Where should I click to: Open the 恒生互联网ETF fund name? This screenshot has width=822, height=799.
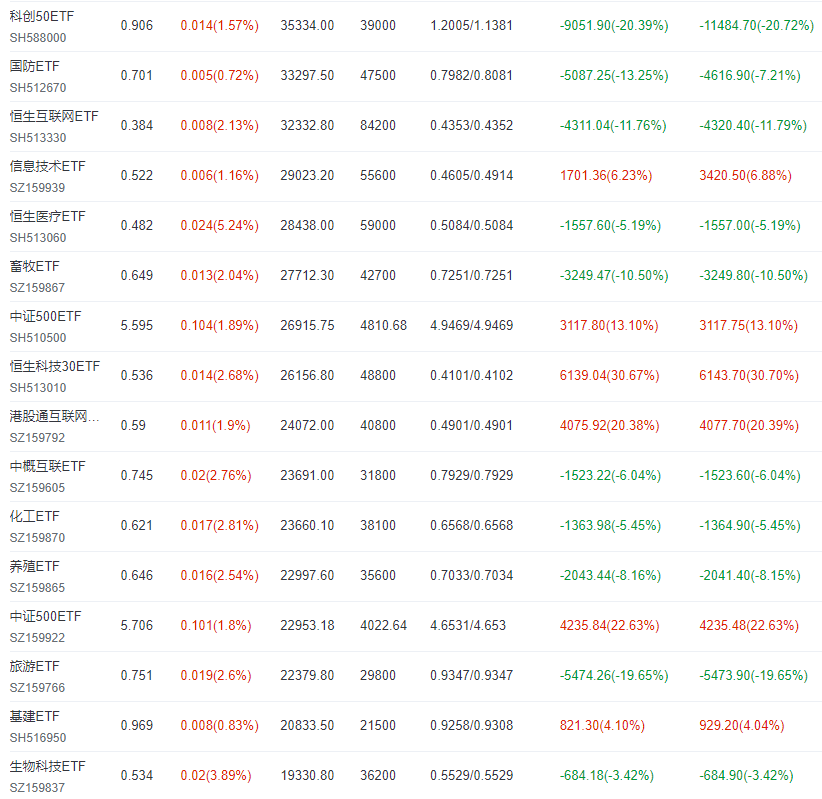click(x=54, y=116)
